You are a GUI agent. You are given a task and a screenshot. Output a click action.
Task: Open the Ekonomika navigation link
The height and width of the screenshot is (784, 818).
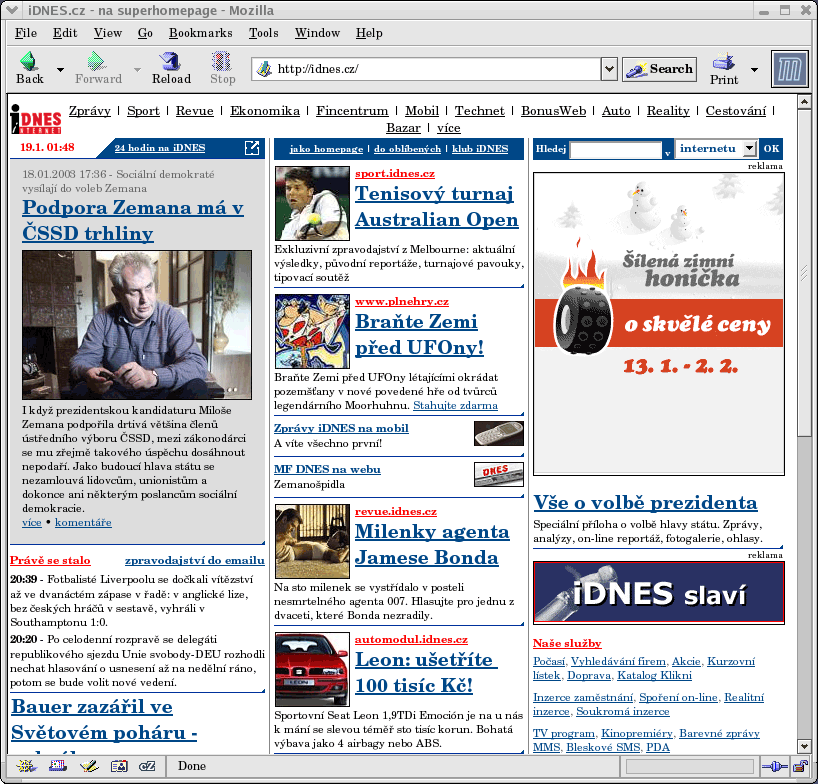click(x=265, y=111)
